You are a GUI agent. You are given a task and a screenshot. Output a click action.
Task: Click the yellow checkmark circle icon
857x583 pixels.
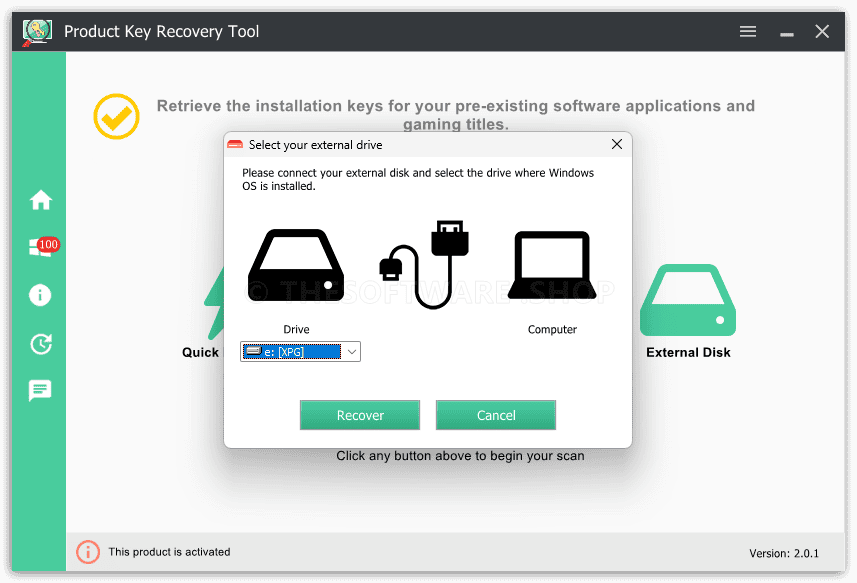pos(116,116)
